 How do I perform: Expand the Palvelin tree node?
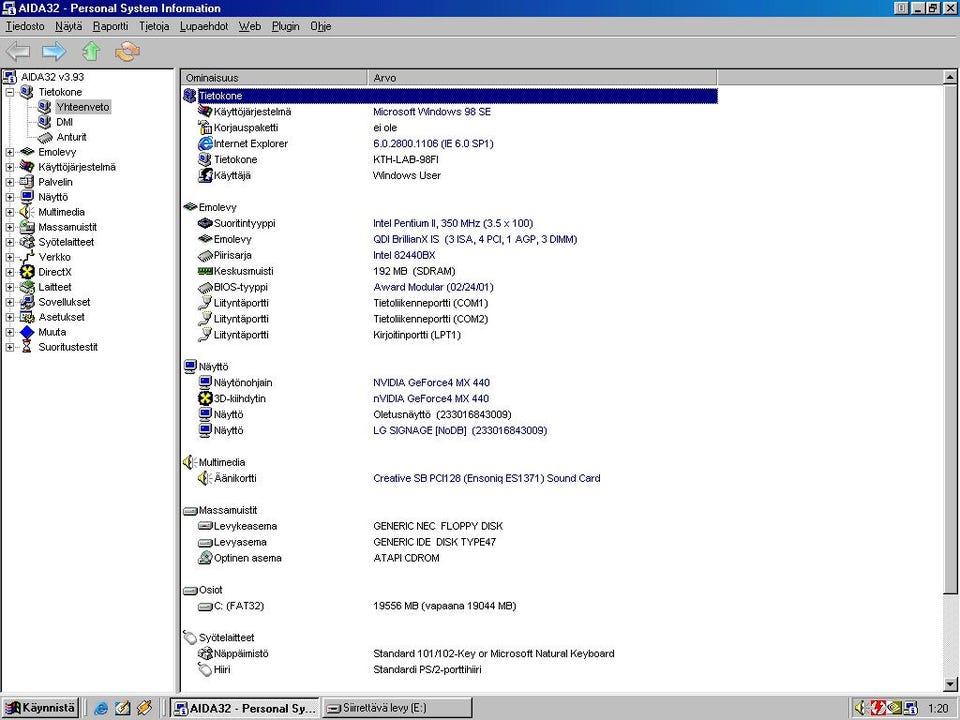click(10, 182)
